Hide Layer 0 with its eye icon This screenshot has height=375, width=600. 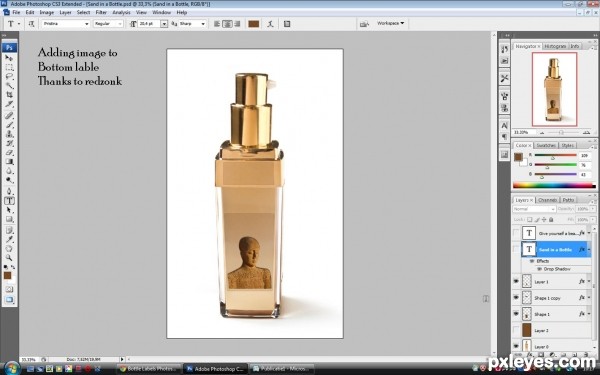(516, 346)
